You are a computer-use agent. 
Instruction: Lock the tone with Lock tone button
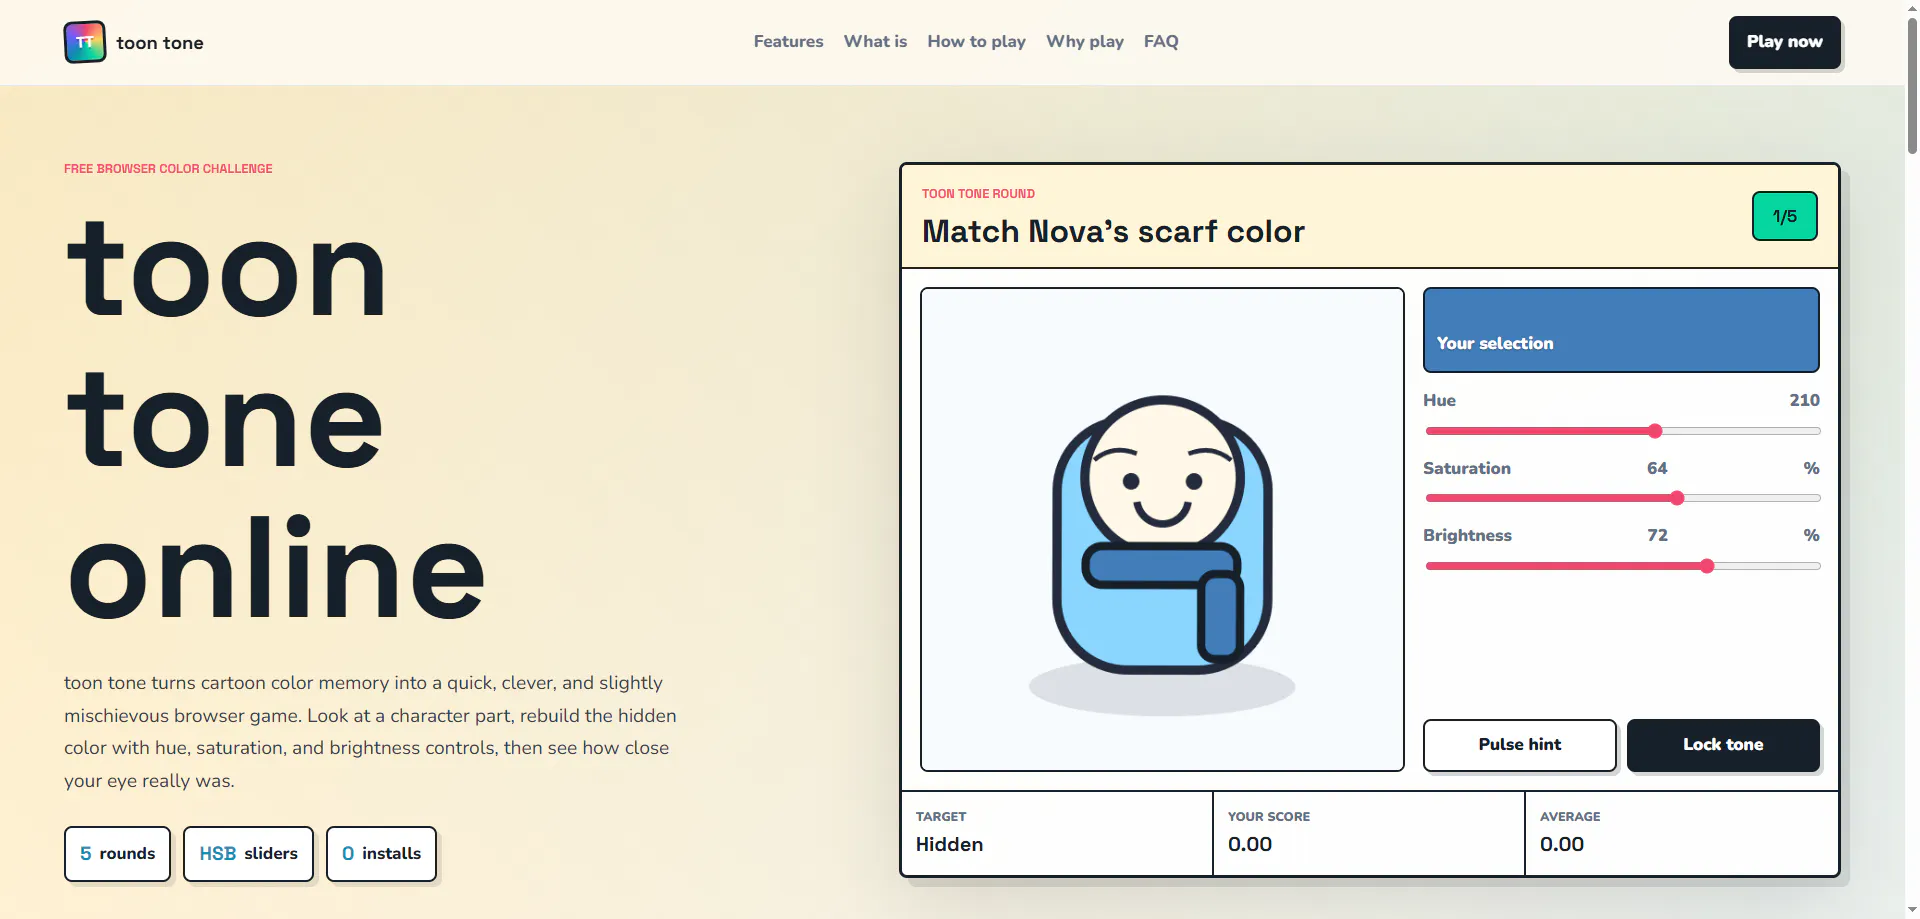(x=1722, y=745)
